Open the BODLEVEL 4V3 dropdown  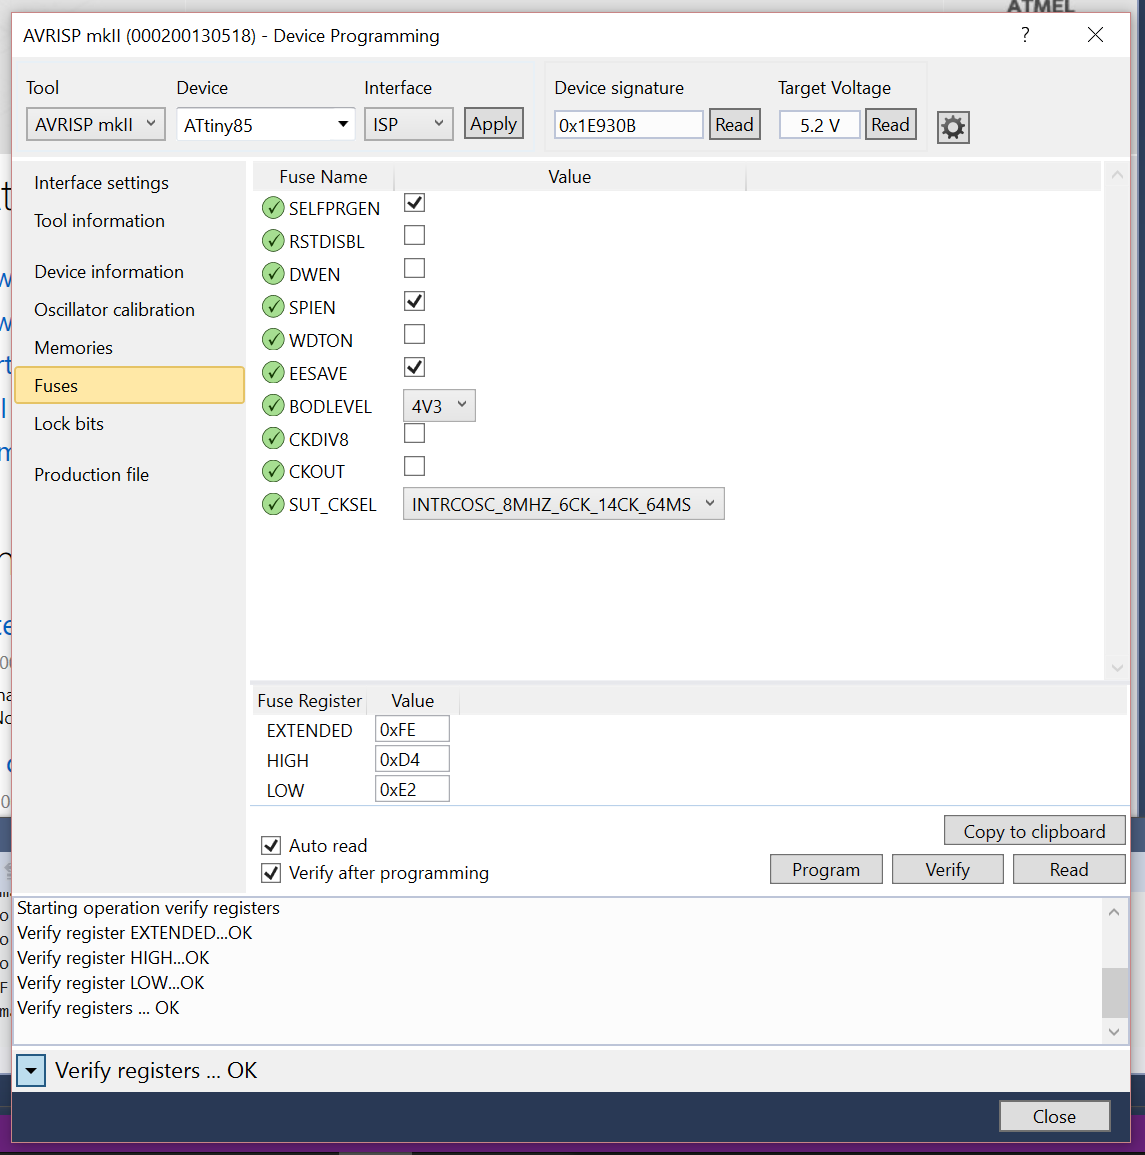pyautogui.click(x=439, y=406)
